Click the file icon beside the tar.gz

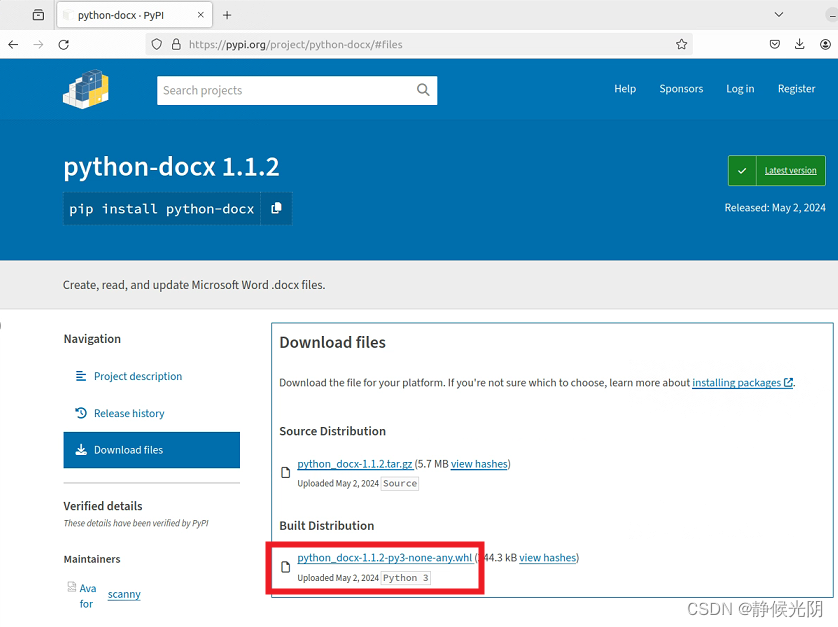285,473
